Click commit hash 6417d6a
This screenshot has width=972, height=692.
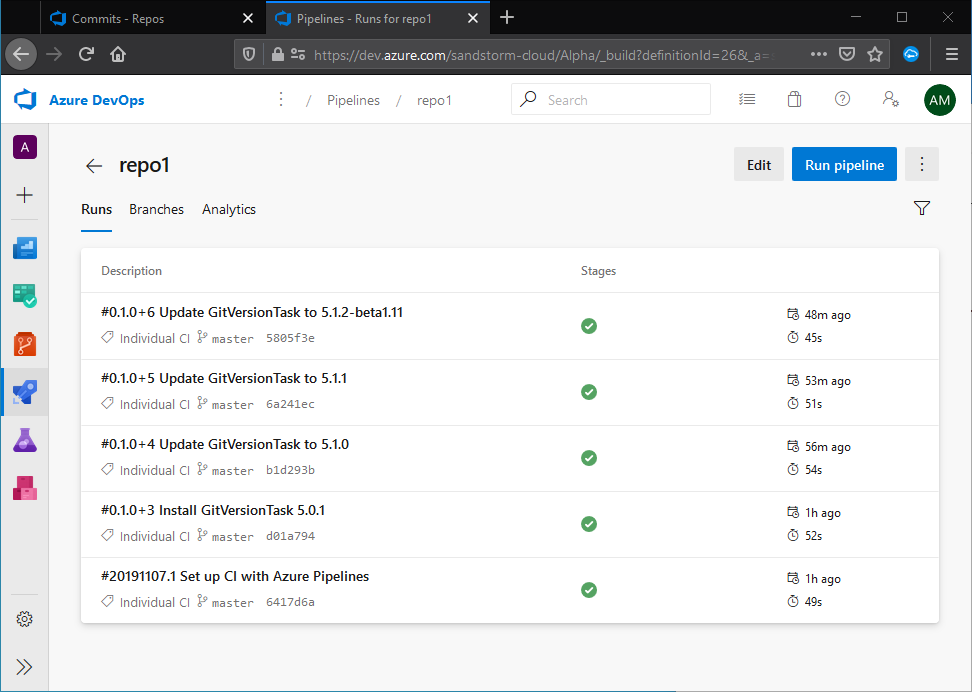290,602
